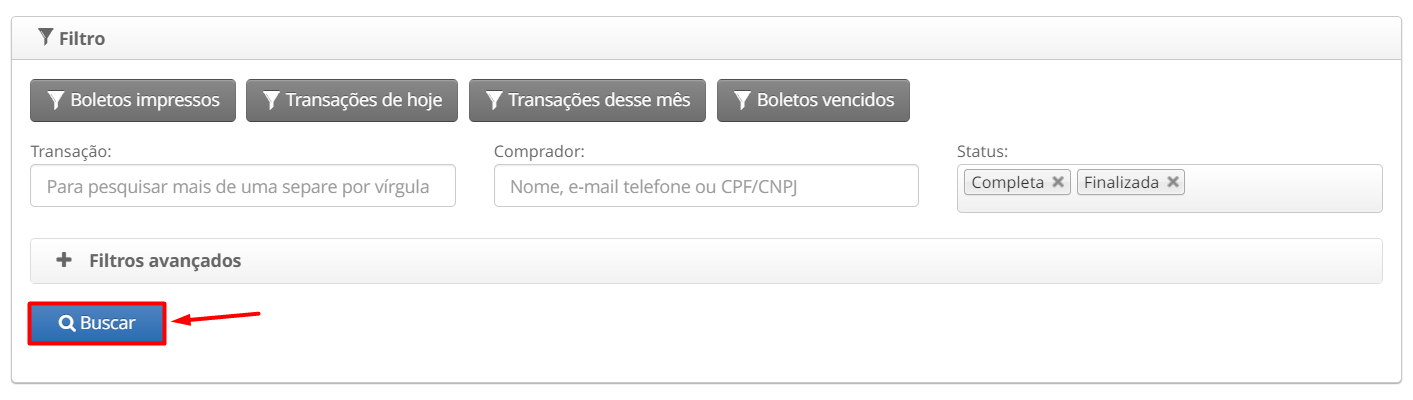Run the search with Buscar

click(x=97, y=324)
